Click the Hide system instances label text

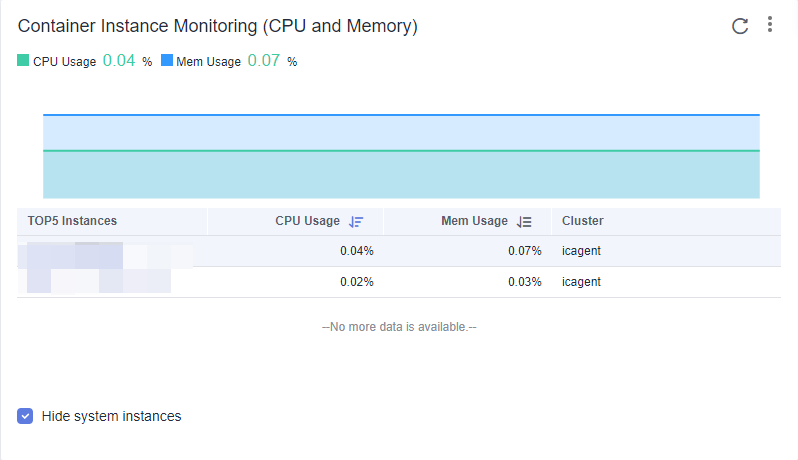[111, 416]
